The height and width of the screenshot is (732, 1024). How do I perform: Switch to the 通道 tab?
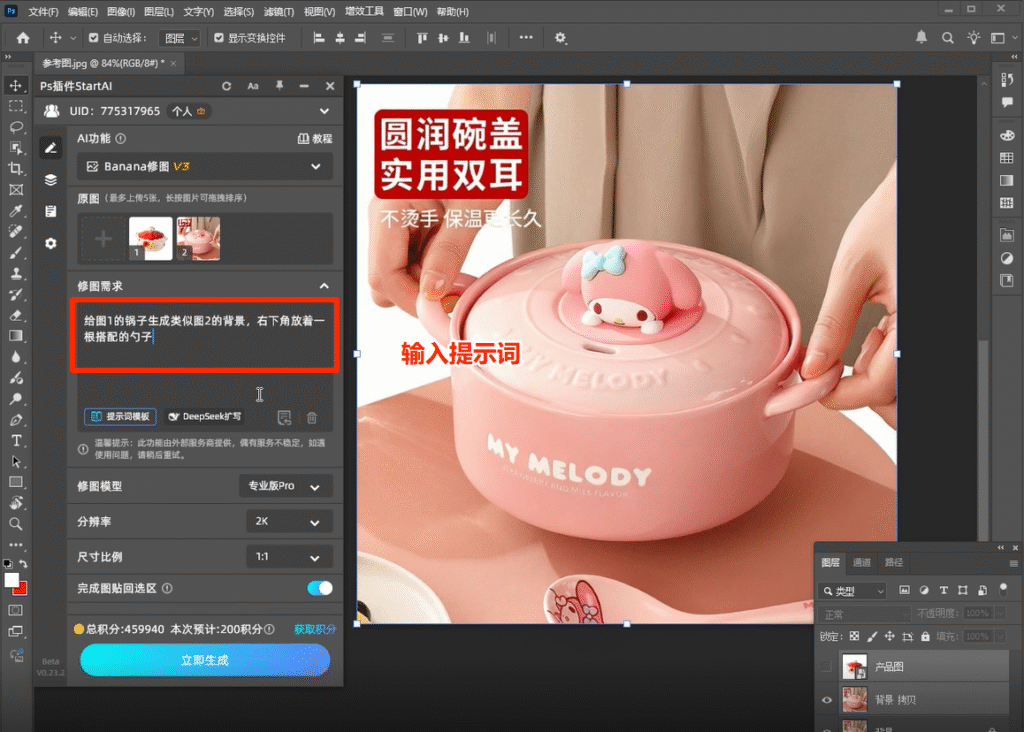pos(861,562)
